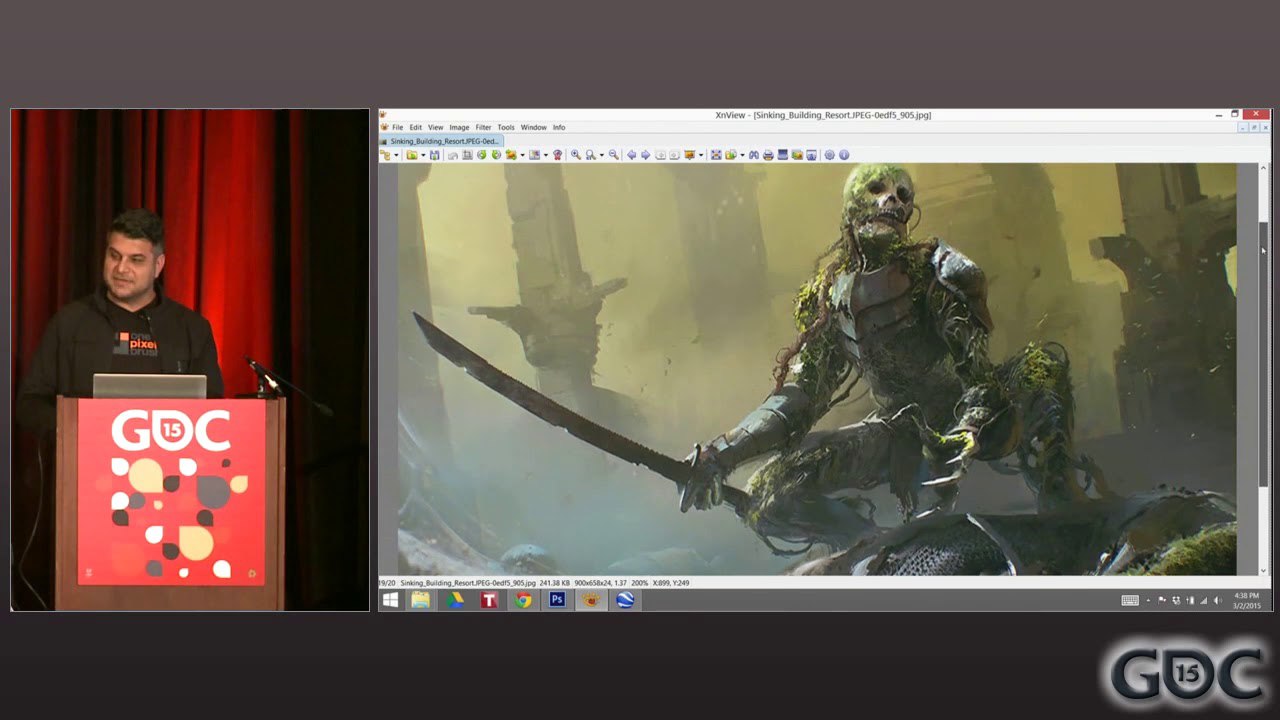Screen dimensions: 1280x720
Task: Click the Open file folder icon
Action: click(412, 155)
